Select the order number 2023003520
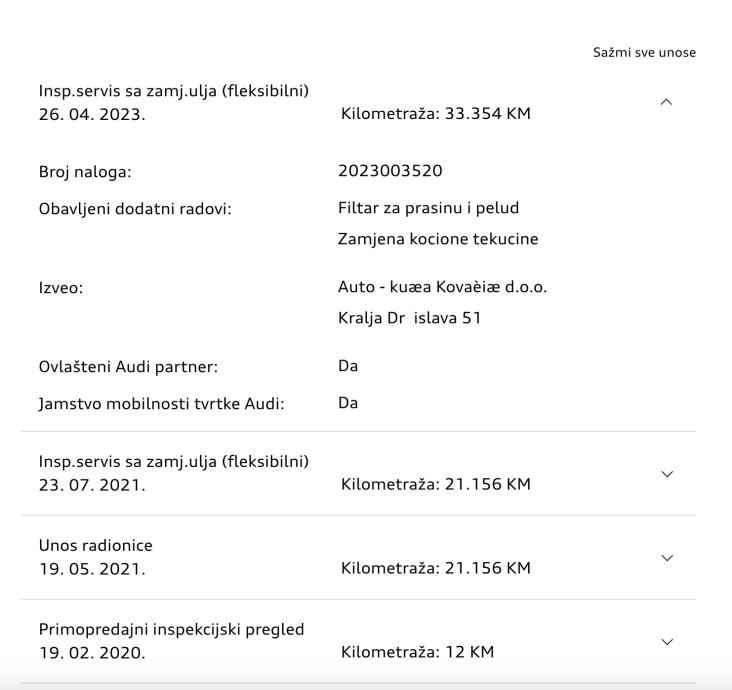732x690 pixels. pyautogui.click(x=390, y=171)
